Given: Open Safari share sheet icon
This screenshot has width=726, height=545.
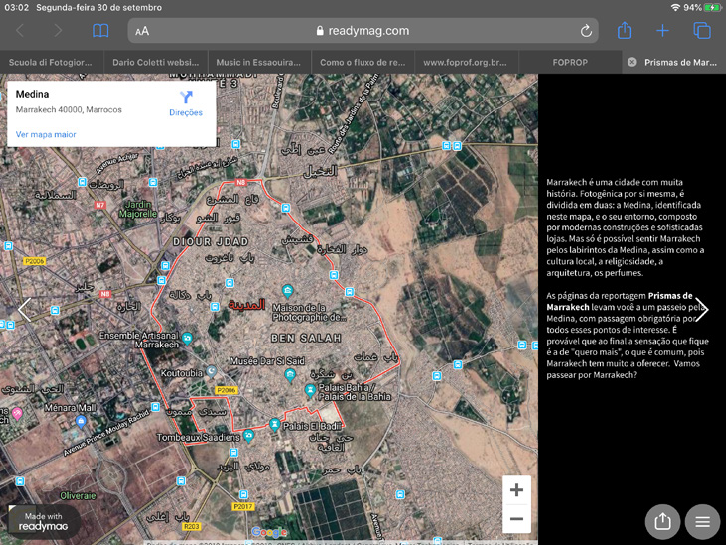Looking at the screenshot, I should pyautogui.click(x=624, y=31).
